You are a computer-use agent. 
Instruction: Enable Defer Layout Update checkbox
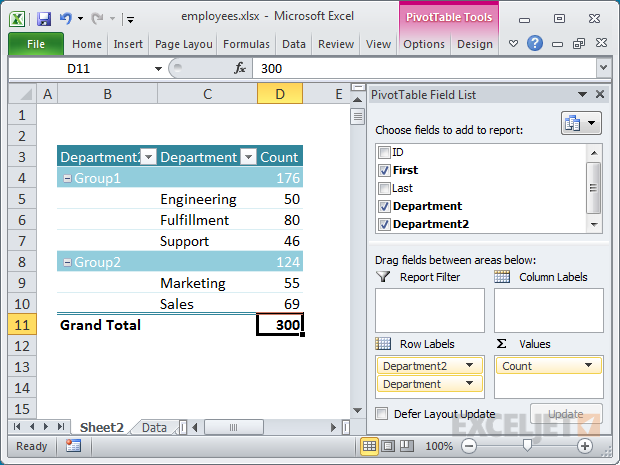pyautogui.click(x=382, y=413)
